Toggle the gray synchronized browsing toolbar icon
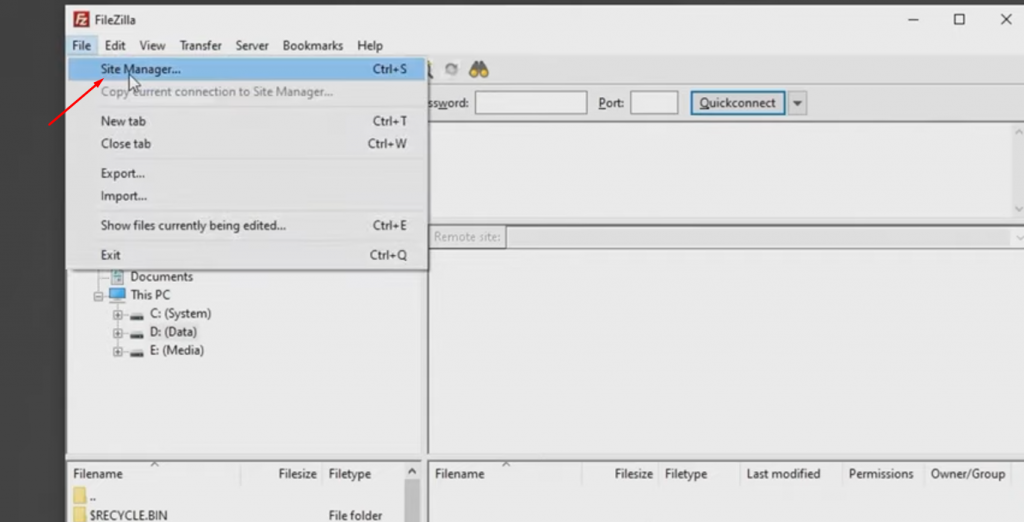 pos(451,69)
